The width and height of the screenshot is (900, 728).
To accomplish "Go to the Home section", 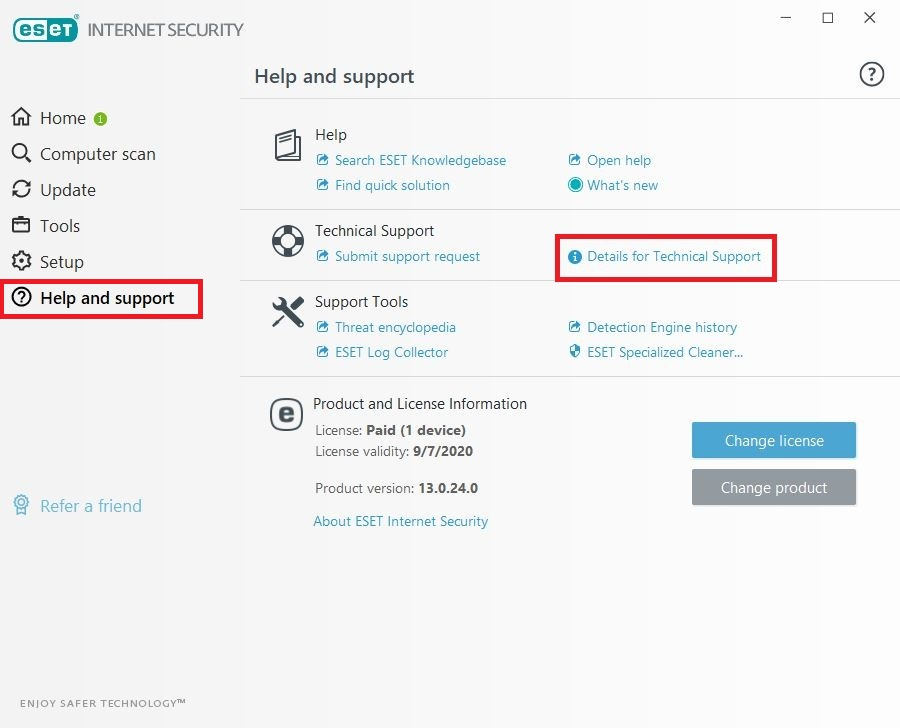I will (x=63, y=118).
